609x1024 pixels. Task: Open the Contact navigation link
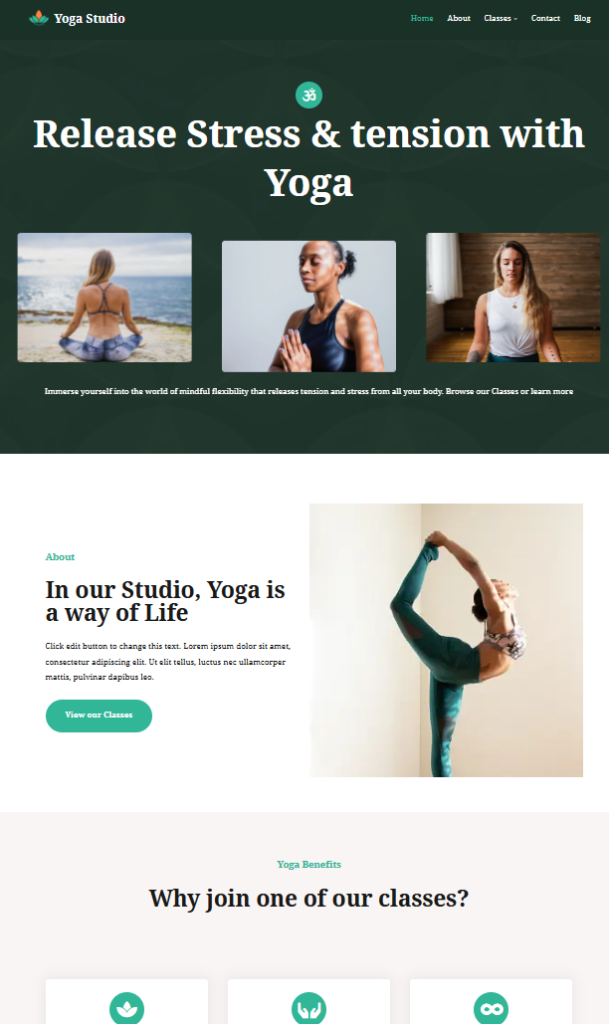point(546,18)
